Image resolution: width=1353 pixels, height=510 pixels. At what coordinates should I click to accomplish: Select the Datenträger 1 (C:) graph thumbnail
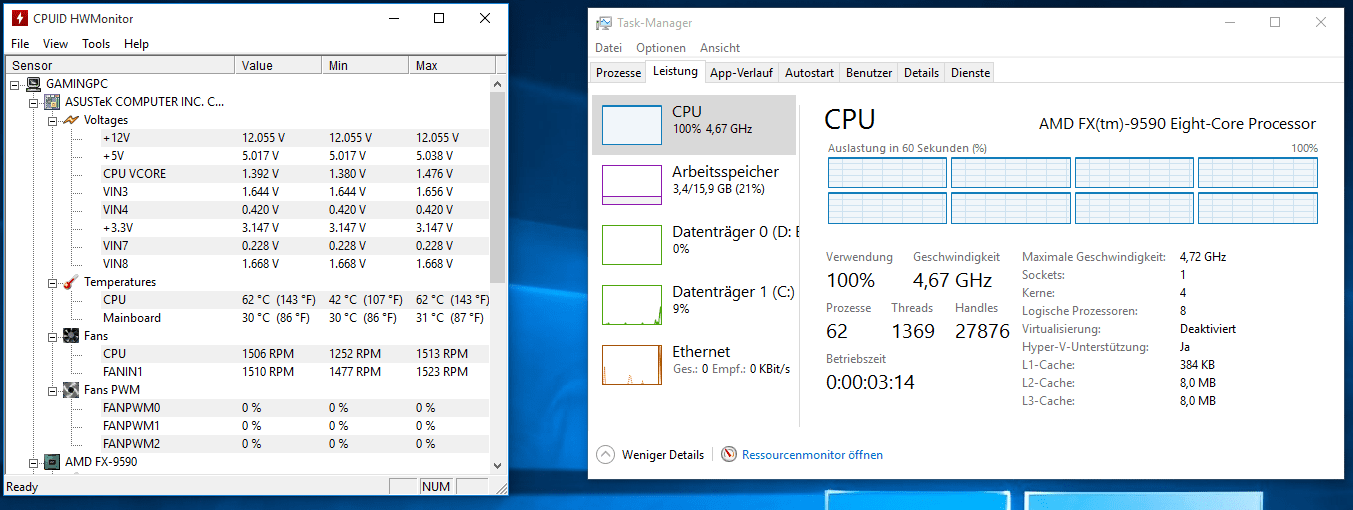point(631,305)
